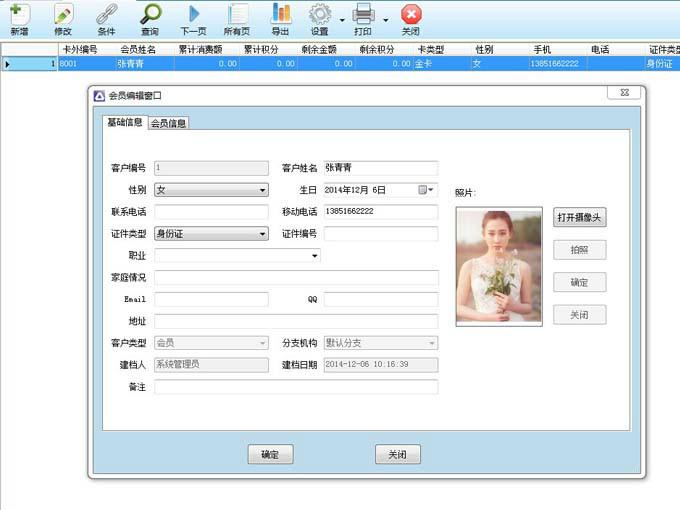
Task: Click the Email input field
Action: click(x=211, y=299)
